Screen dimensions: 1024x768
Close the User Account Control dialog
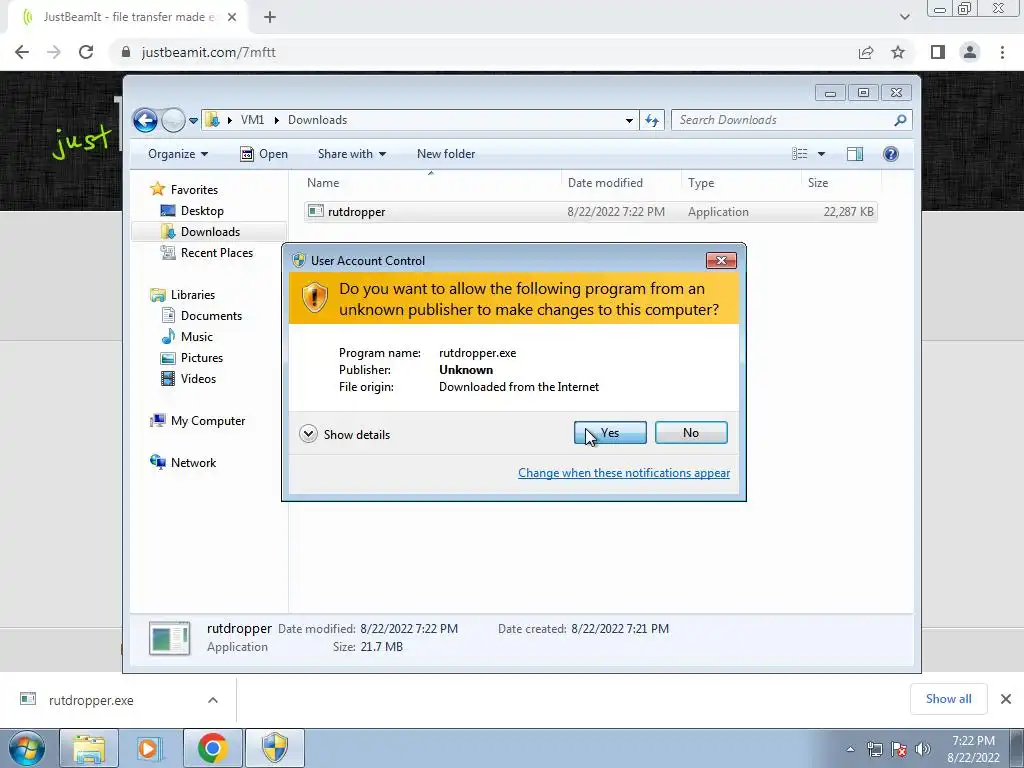click(x=721, y=261)
